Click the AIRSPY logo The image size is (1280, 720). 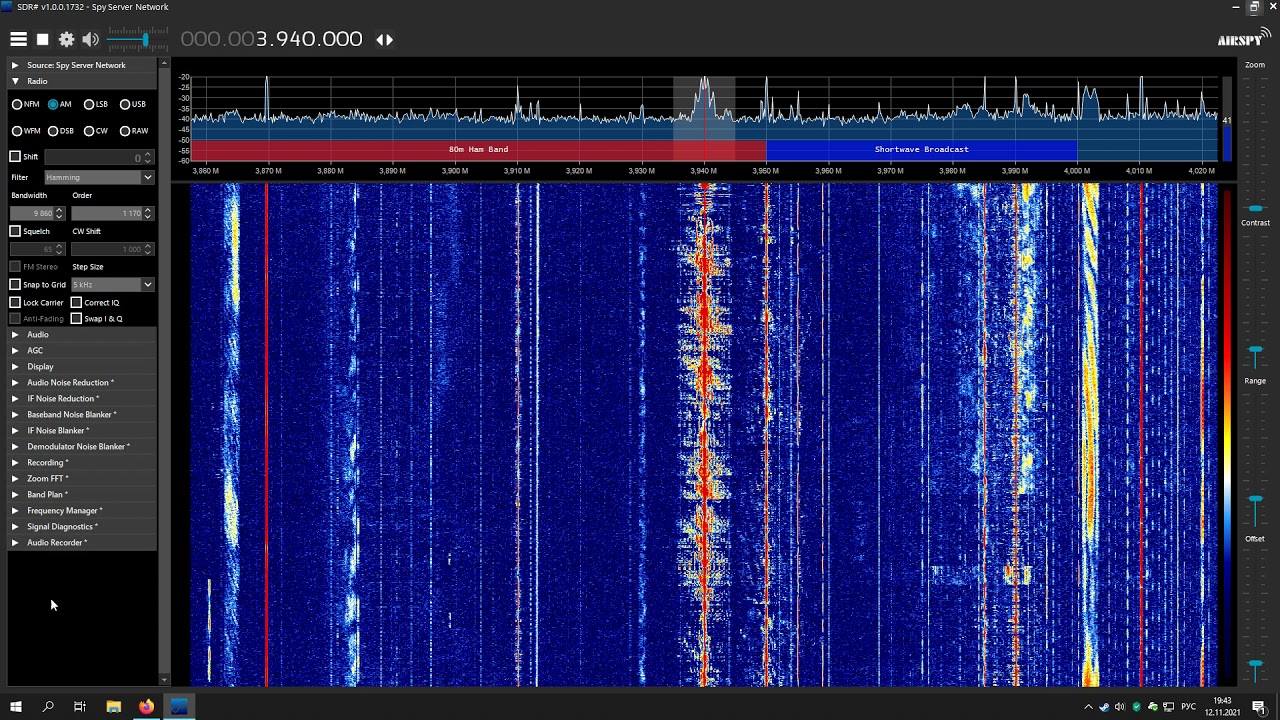pos(1243,38)
